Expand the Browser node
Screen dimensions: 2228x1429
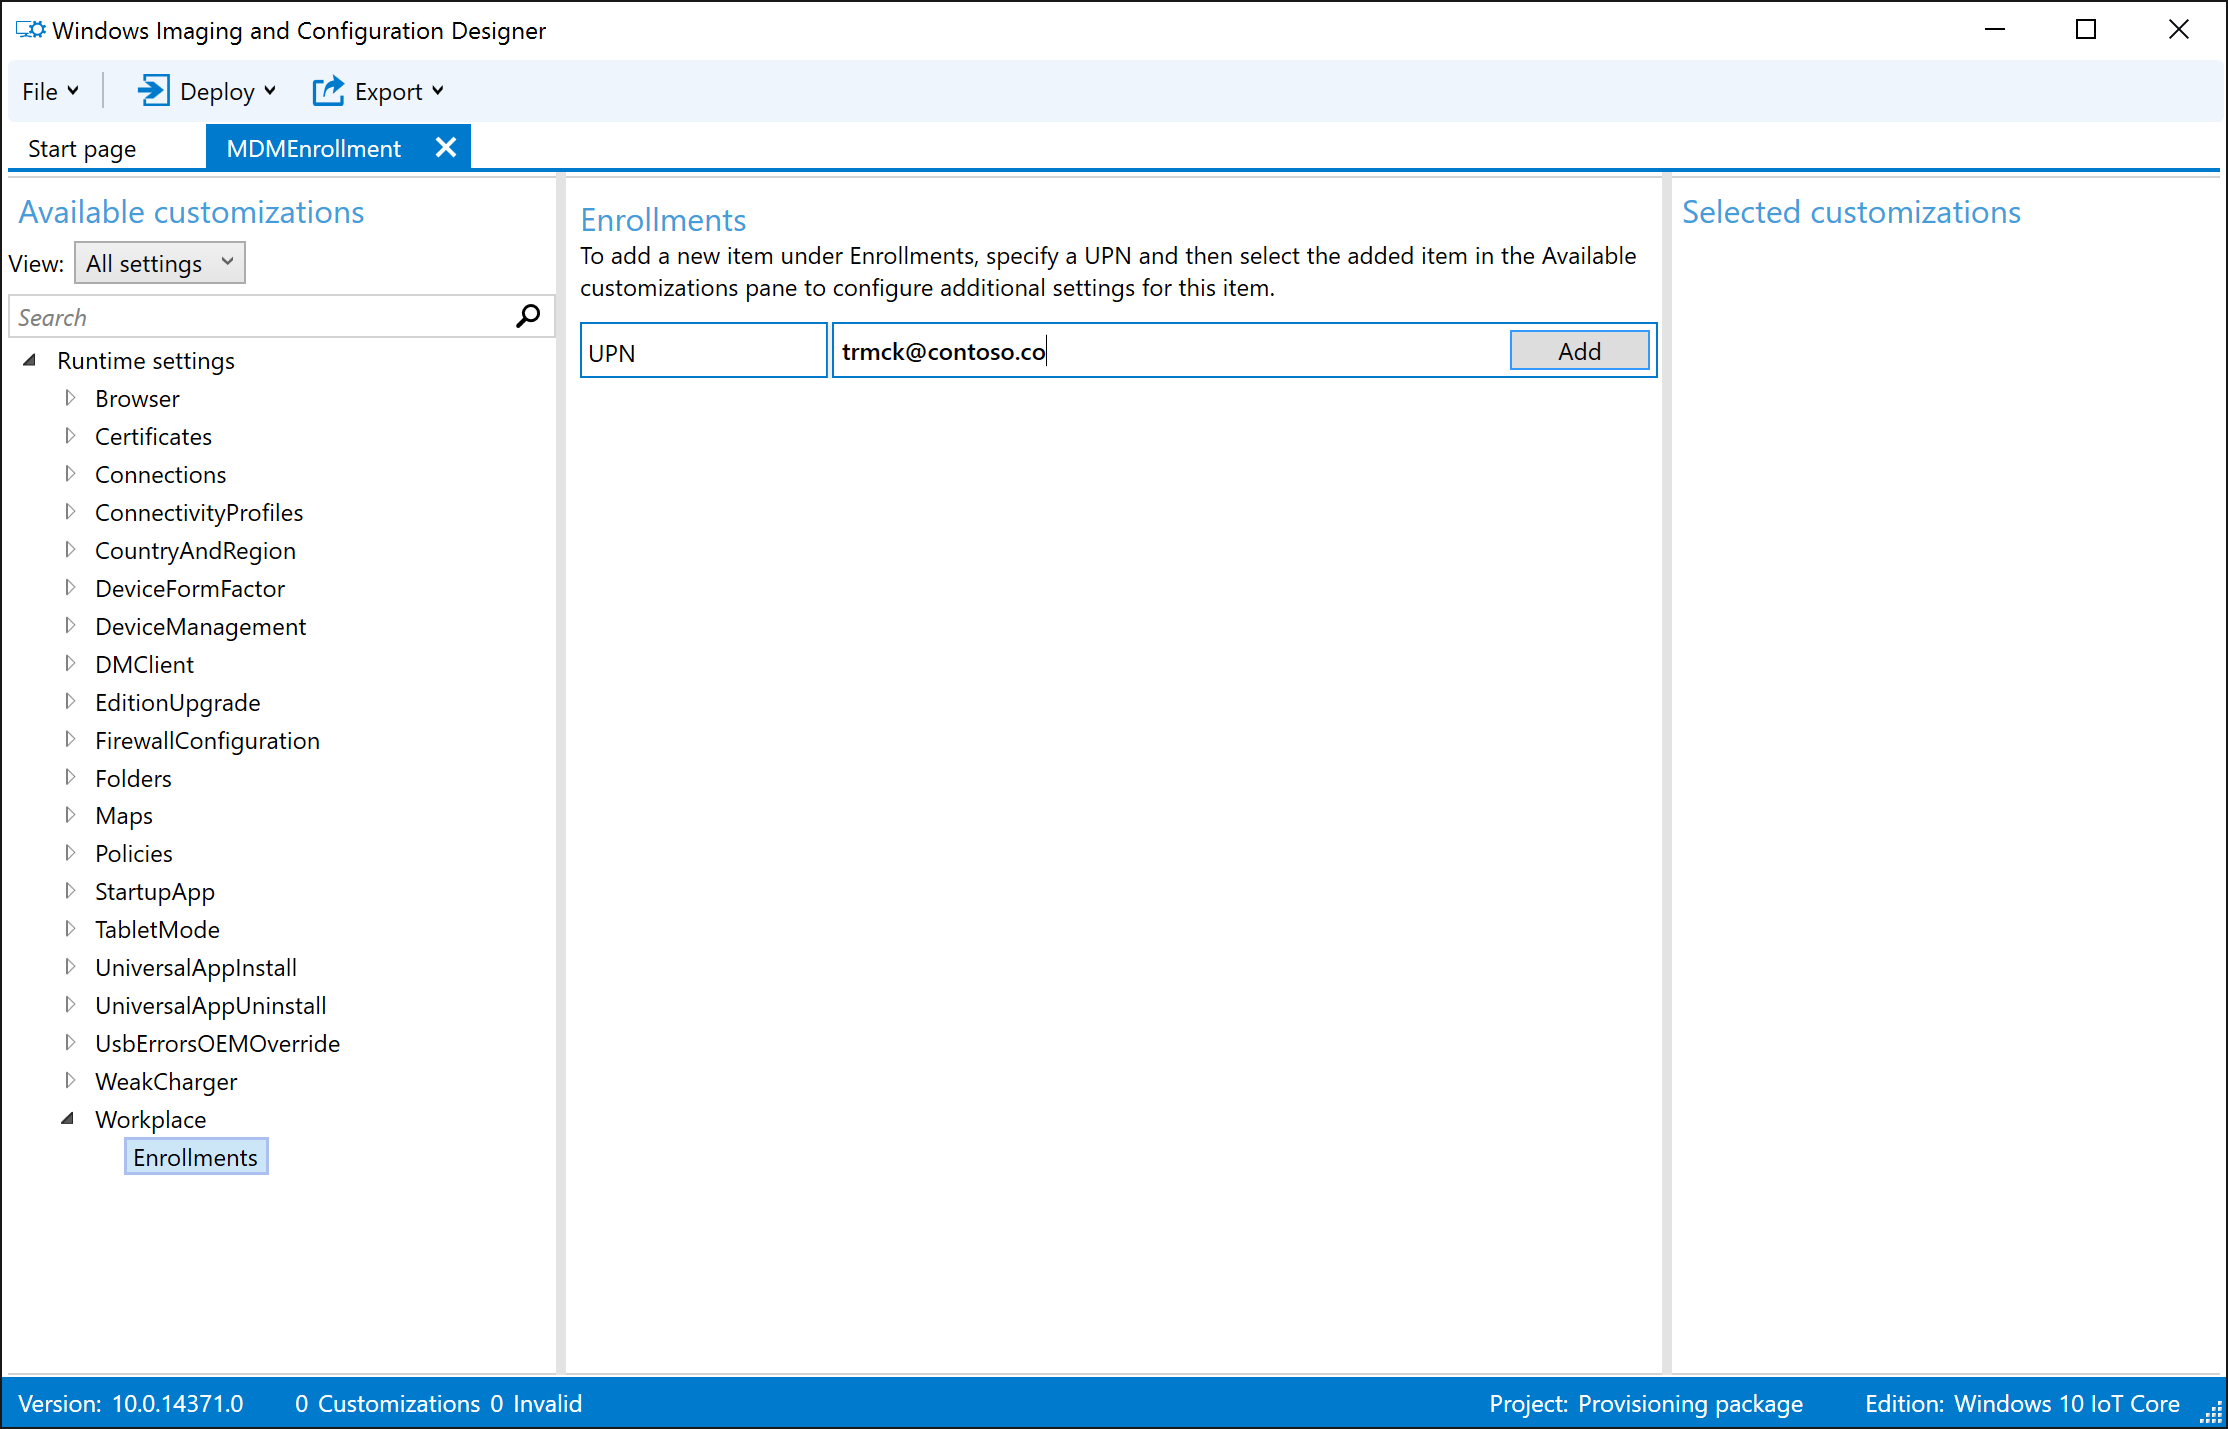[x=70, y=398]
